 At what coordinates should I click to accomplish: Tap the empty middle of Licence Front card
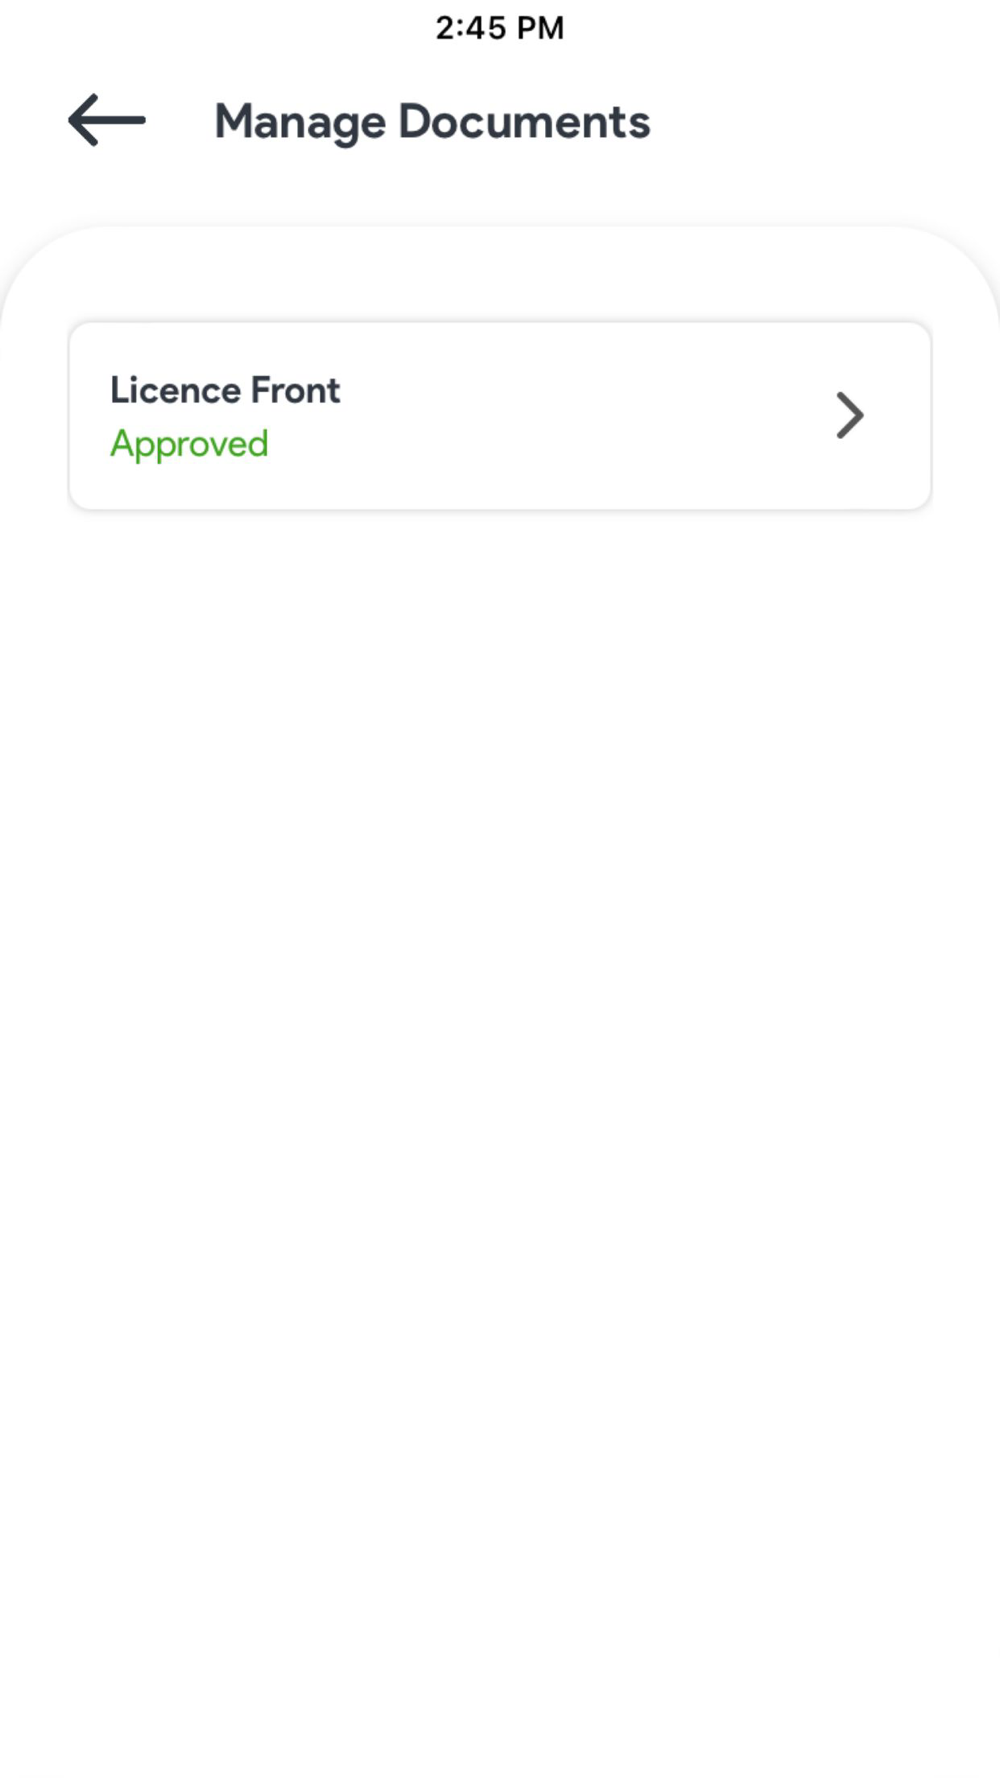560,416
